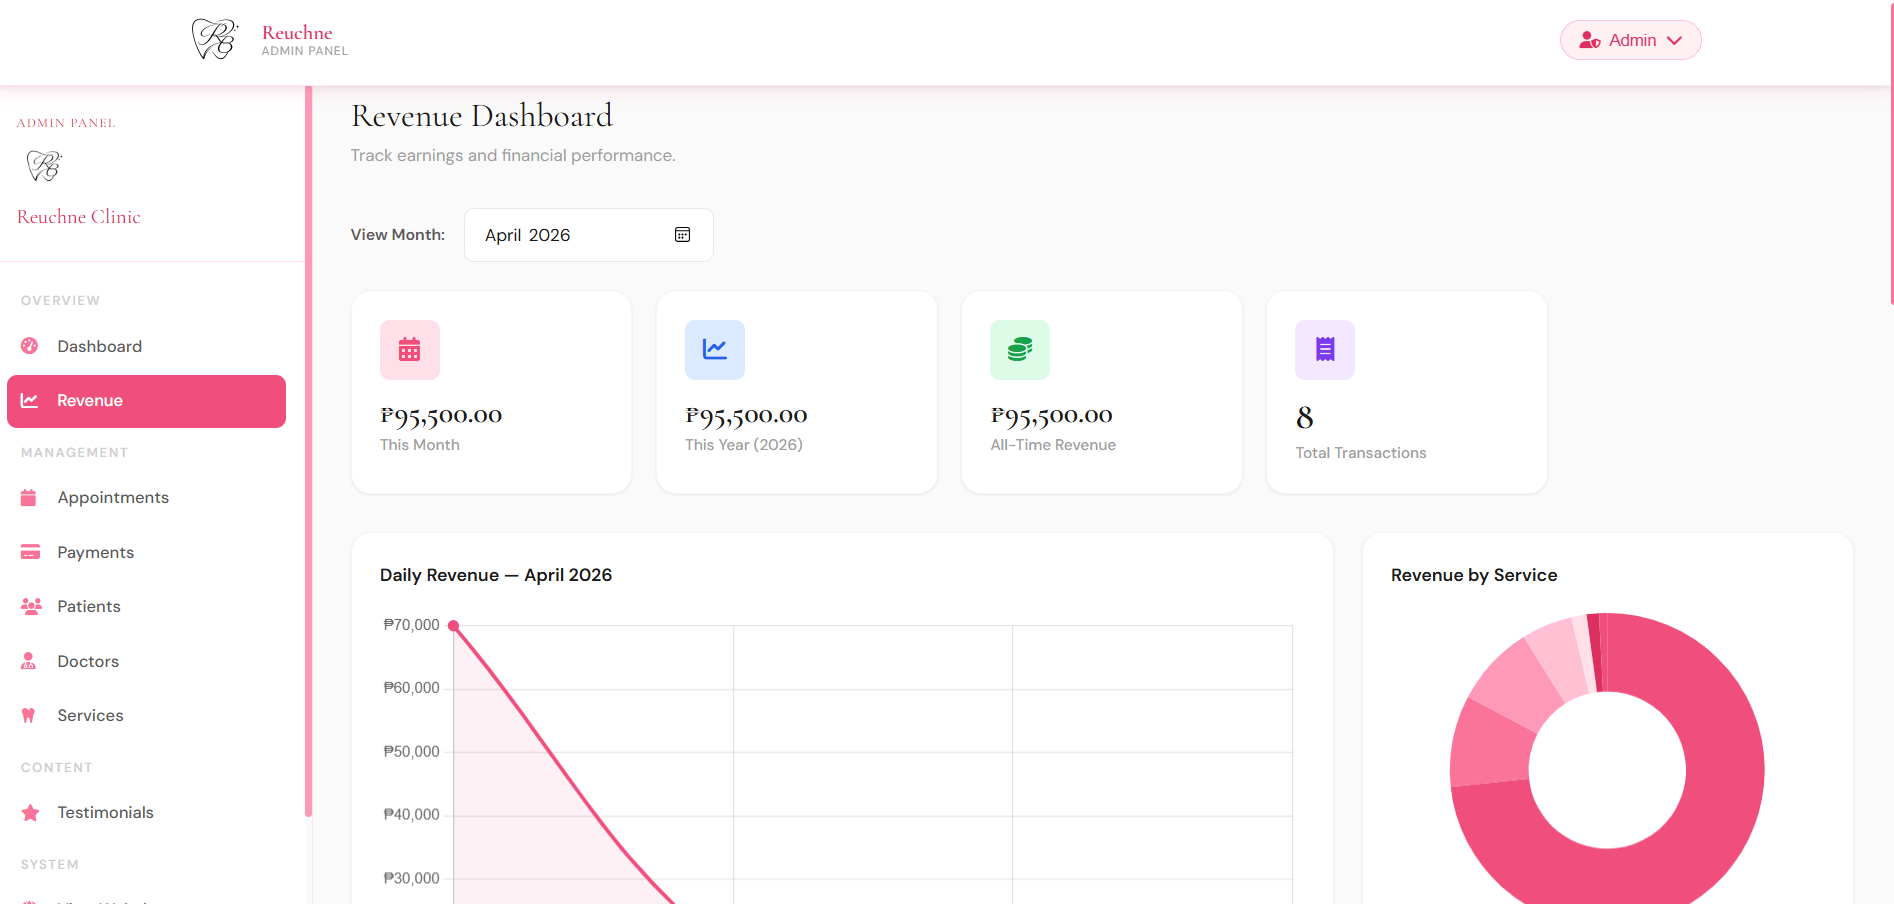
Task: Click the Testimonials star icon
Action: [x=30, y=813]
